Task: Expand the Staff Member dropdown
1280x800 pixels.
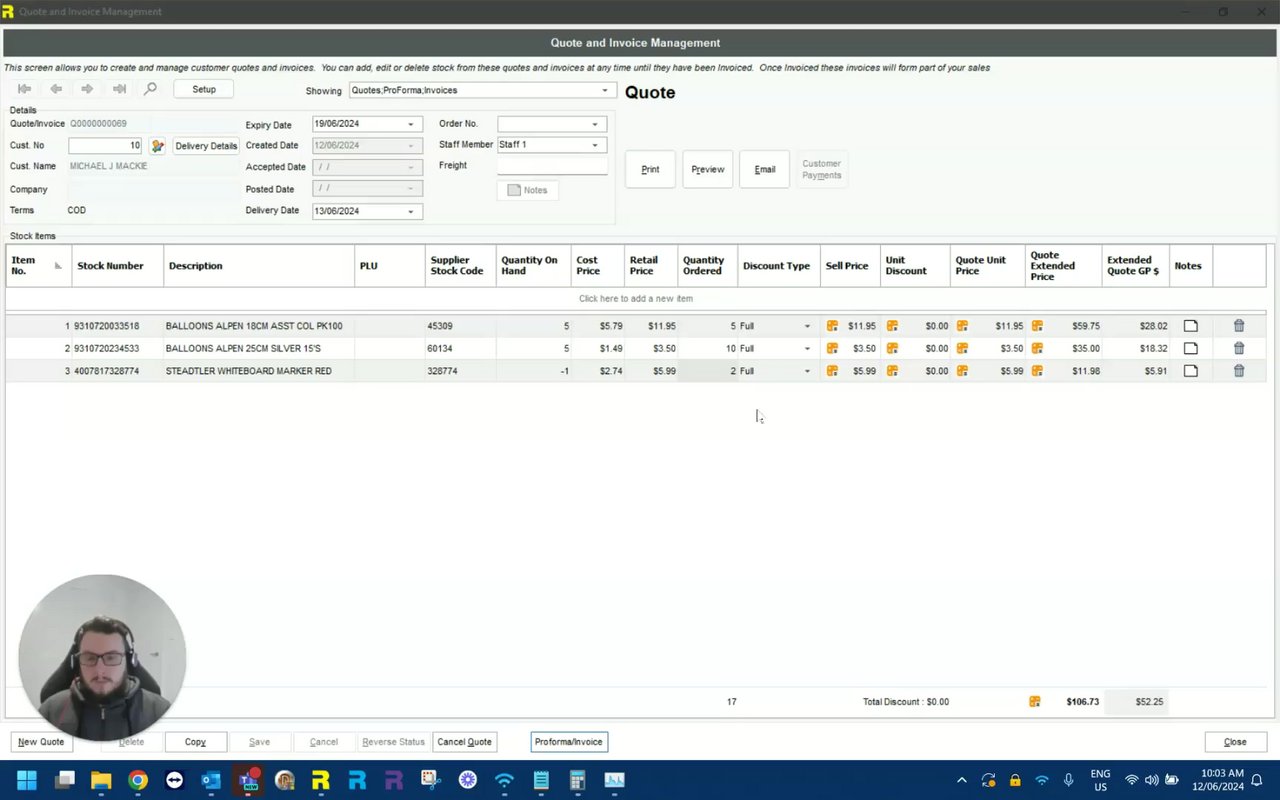Action: (x=595, y=145)
